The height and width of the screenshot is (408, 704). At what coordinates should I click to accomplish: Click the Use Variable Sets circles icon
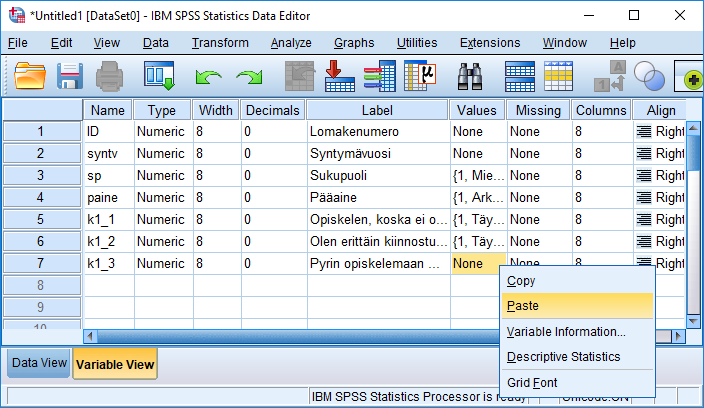click(x=649, y=76)
